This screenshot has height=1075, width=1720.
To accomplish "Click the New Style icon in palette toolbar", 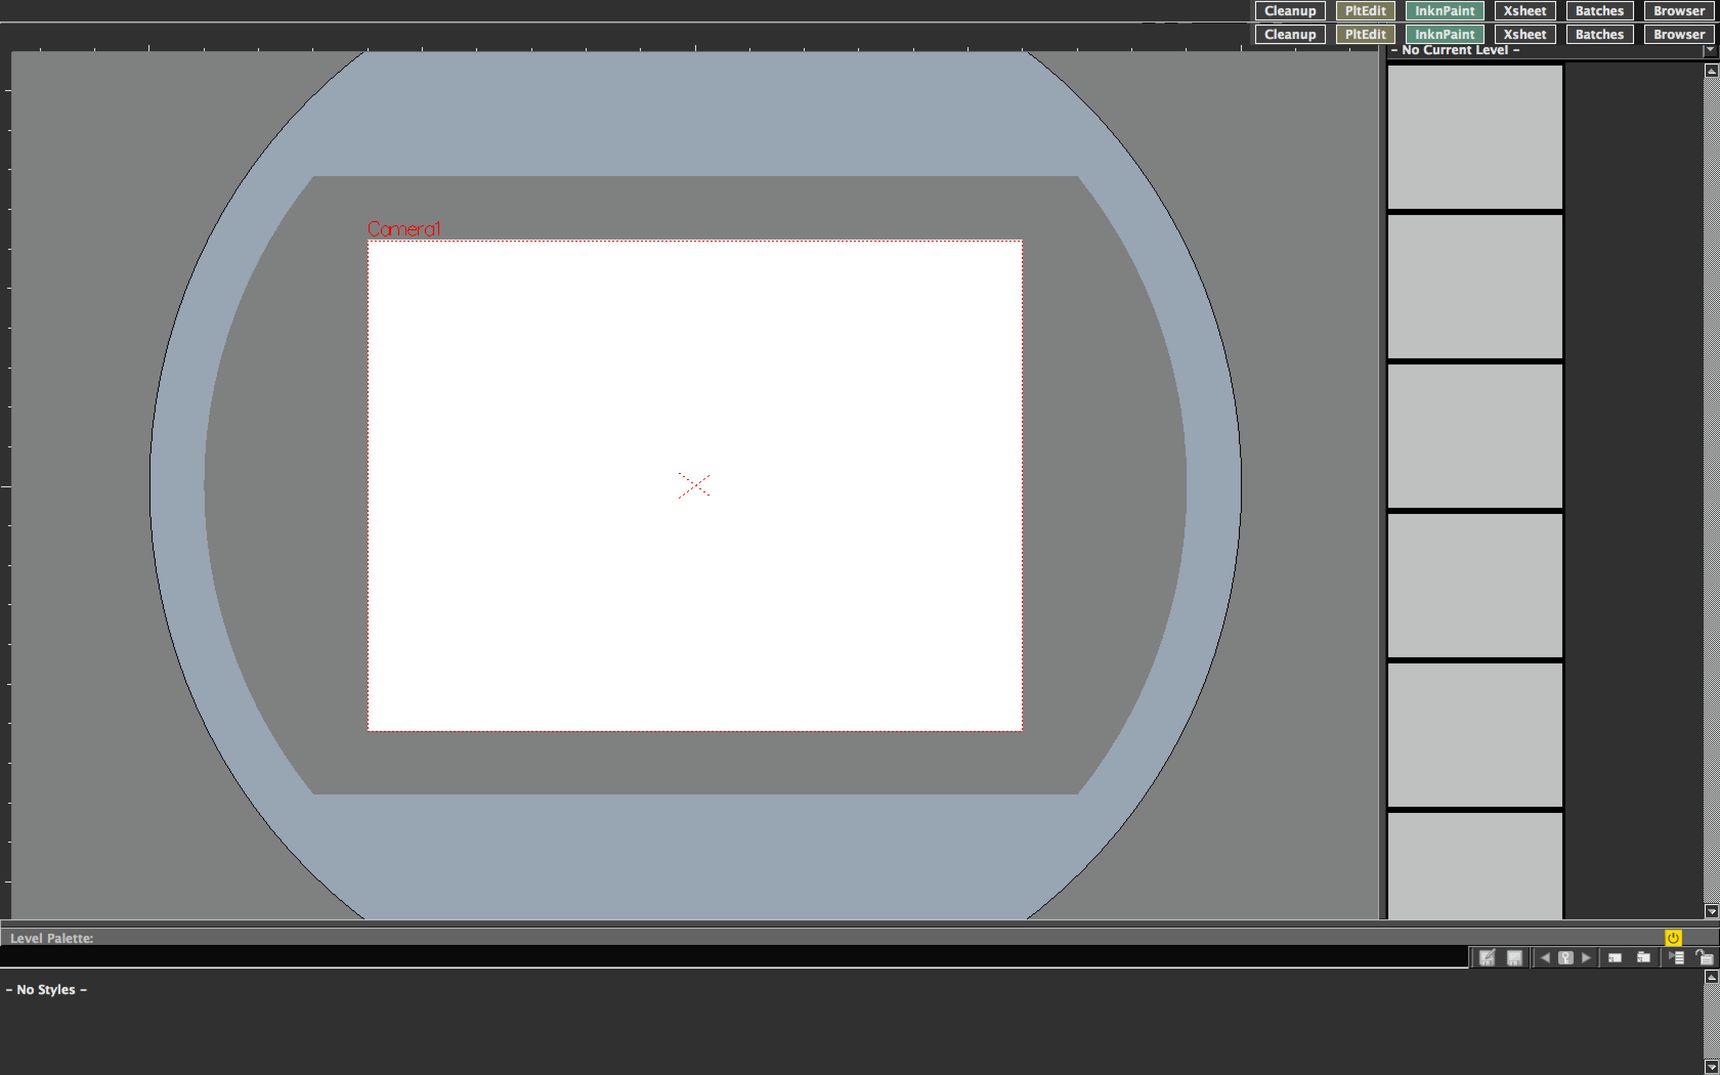I will coord(1615,958).
